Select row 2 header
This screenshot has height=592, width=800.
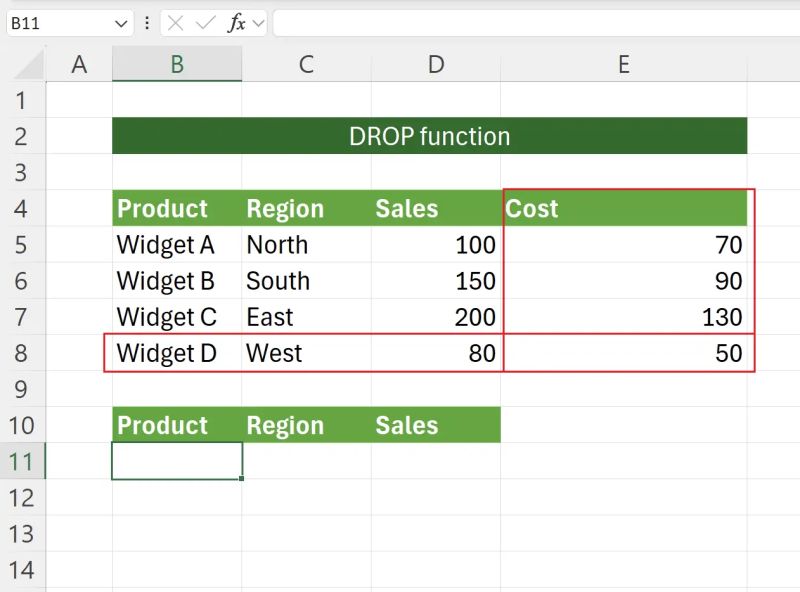click(x=22, y=136)
